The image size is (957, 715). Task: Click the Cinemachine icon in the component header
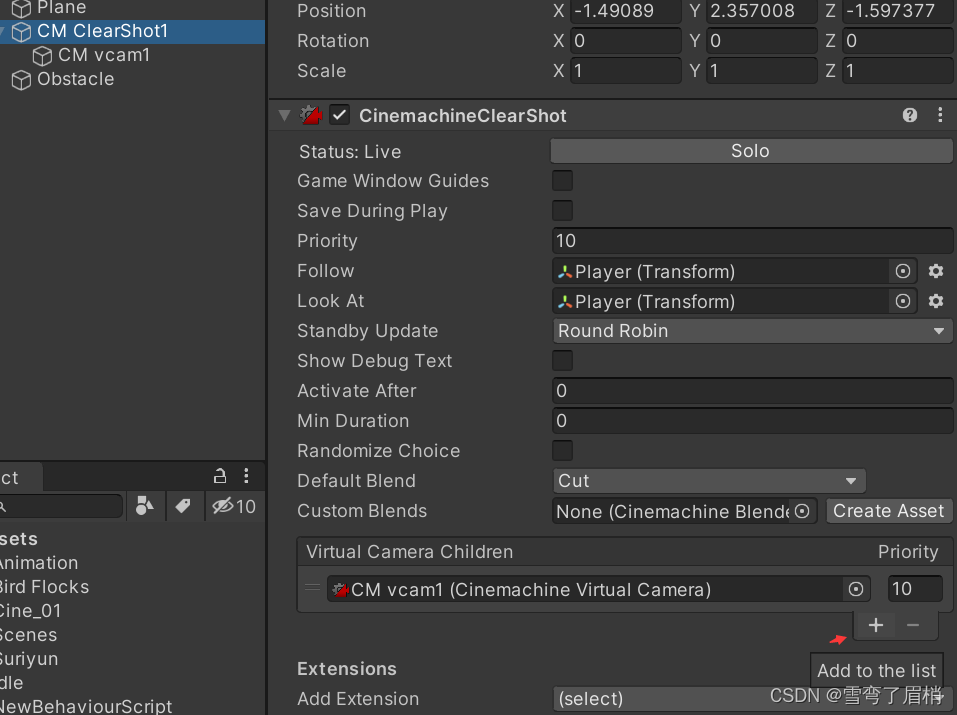coord(311,115)
